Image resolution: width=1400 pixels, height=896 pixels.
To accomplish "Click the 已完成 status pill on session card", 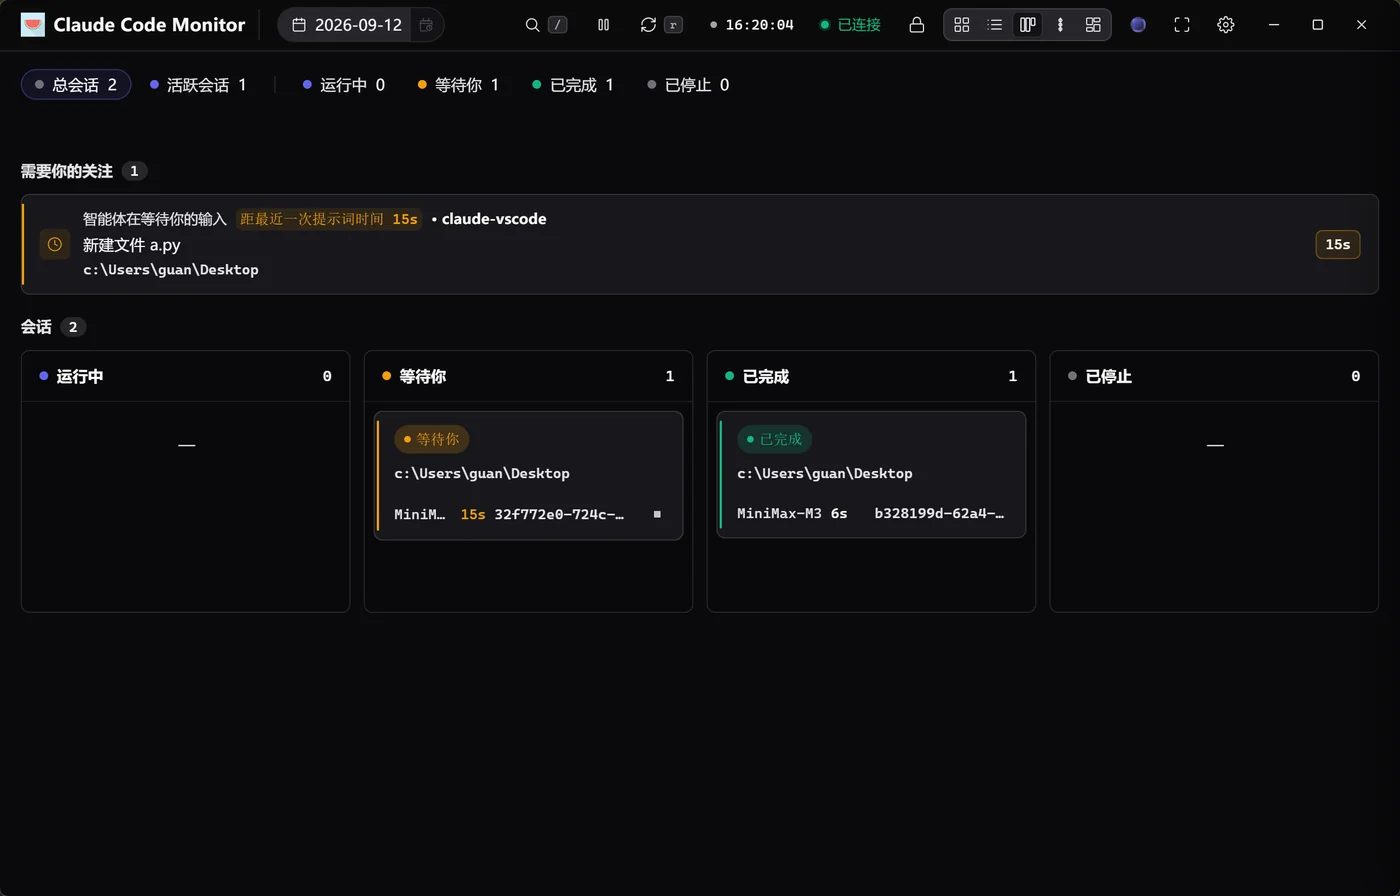I will 775,439.
